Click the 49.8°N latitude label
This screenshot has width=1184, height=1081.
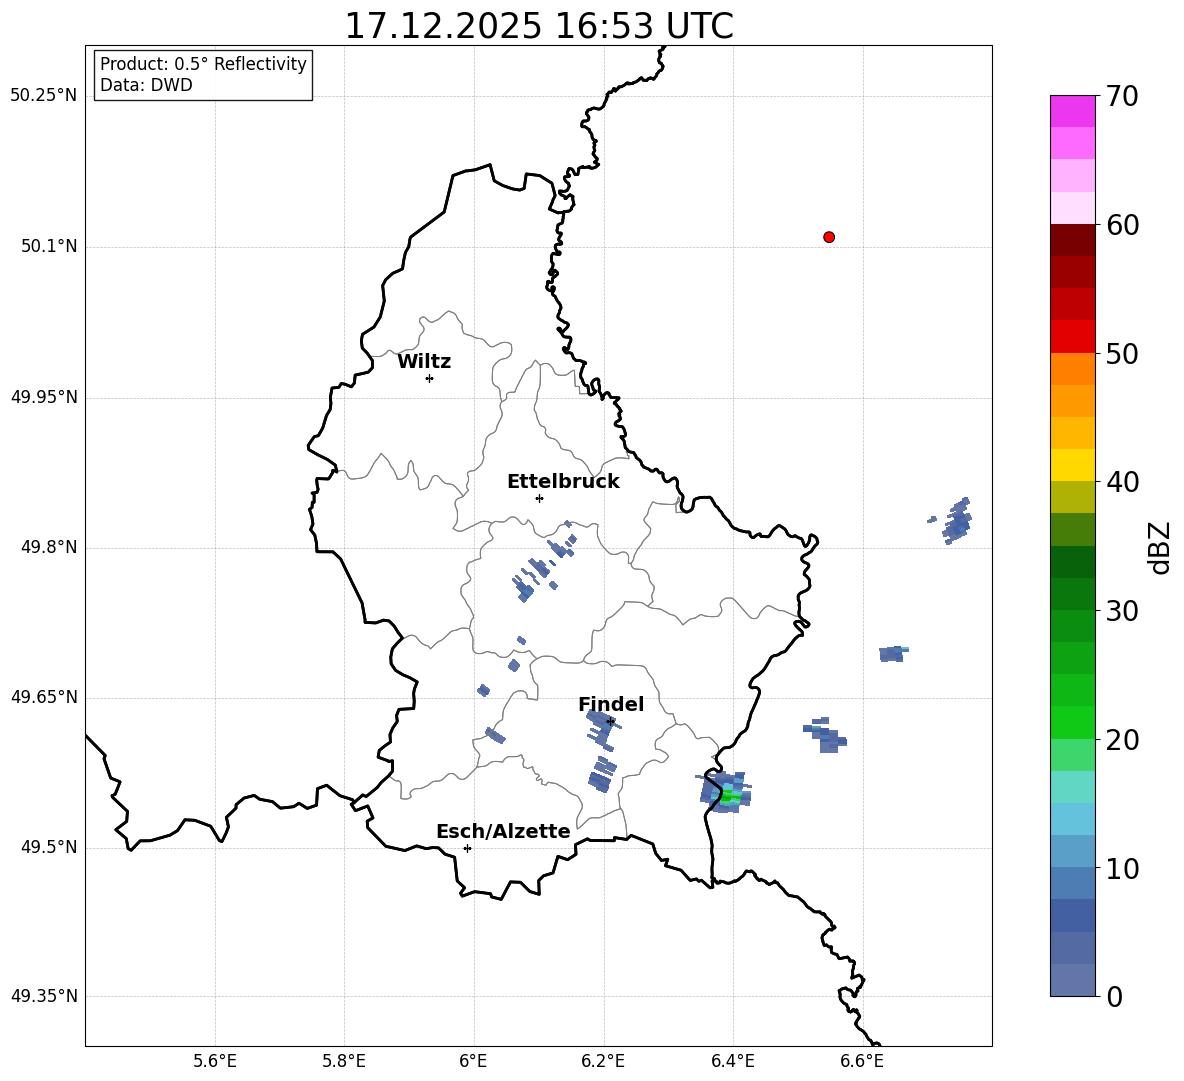click(x=50, y=547)
